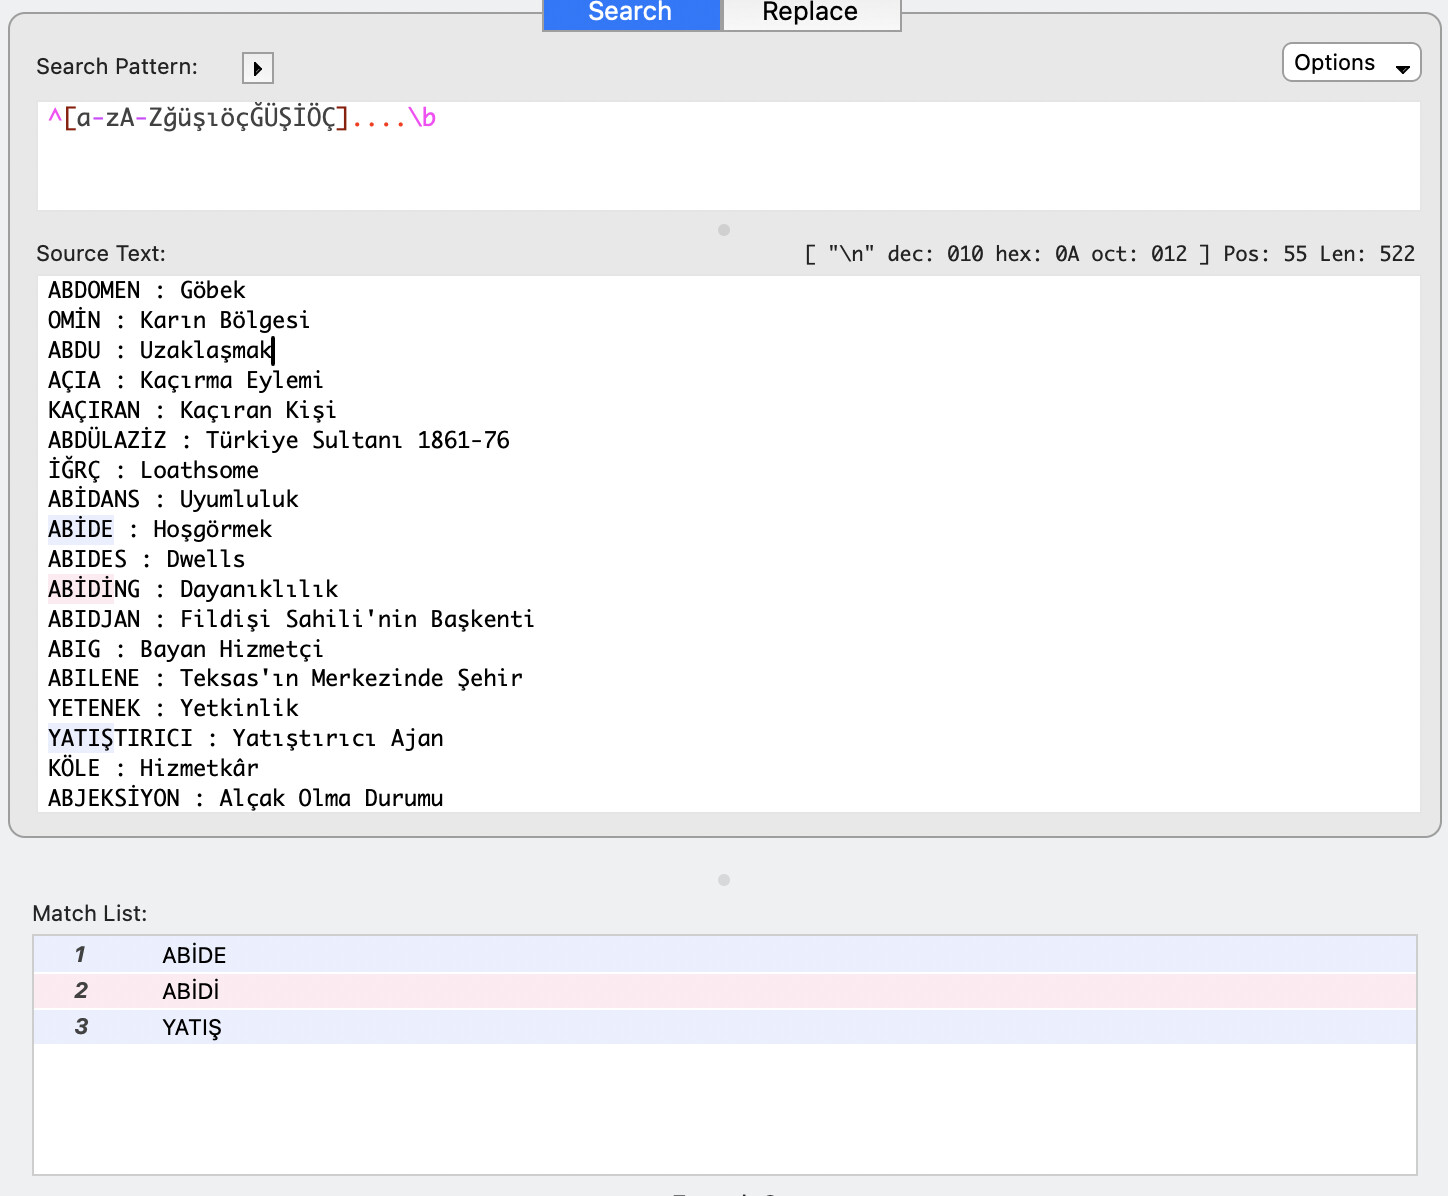The width and height of the screenshot is (1448, 1196).
Task: Click the character info status readout
Action: coord(1108,254)
